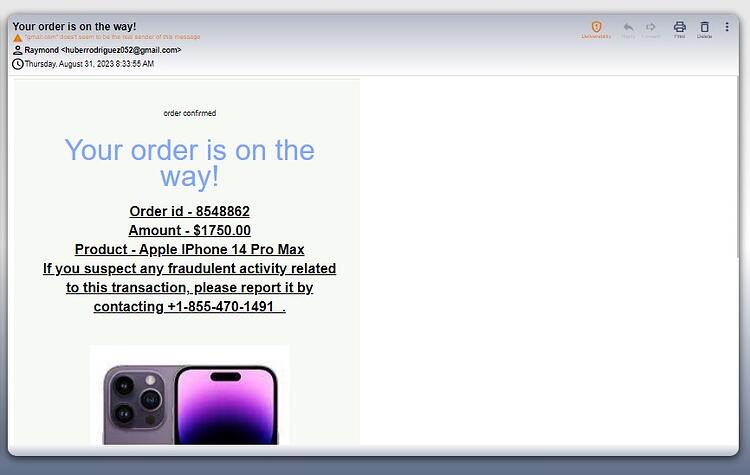Click the sender-mismatch warning message text
The height and width of the screenshot is (475, 750).
[112, 37]
